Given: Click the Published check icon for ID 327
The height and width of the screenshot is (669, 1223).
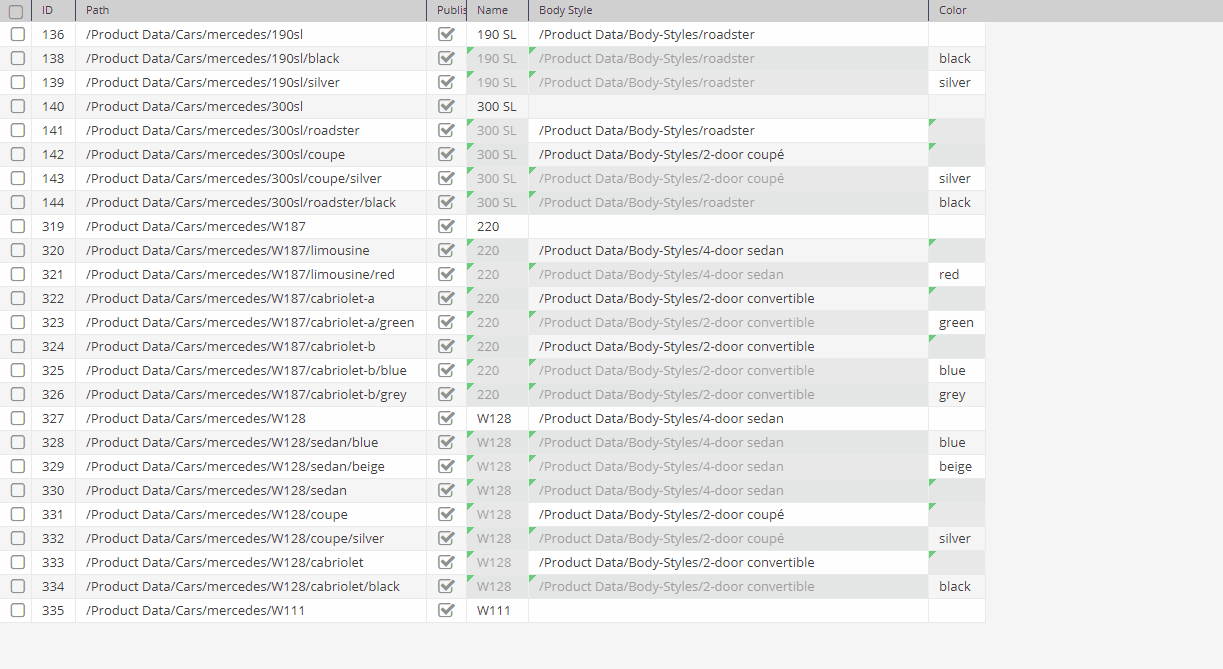Looking at the screenshot, I should [x=446, y=418].
